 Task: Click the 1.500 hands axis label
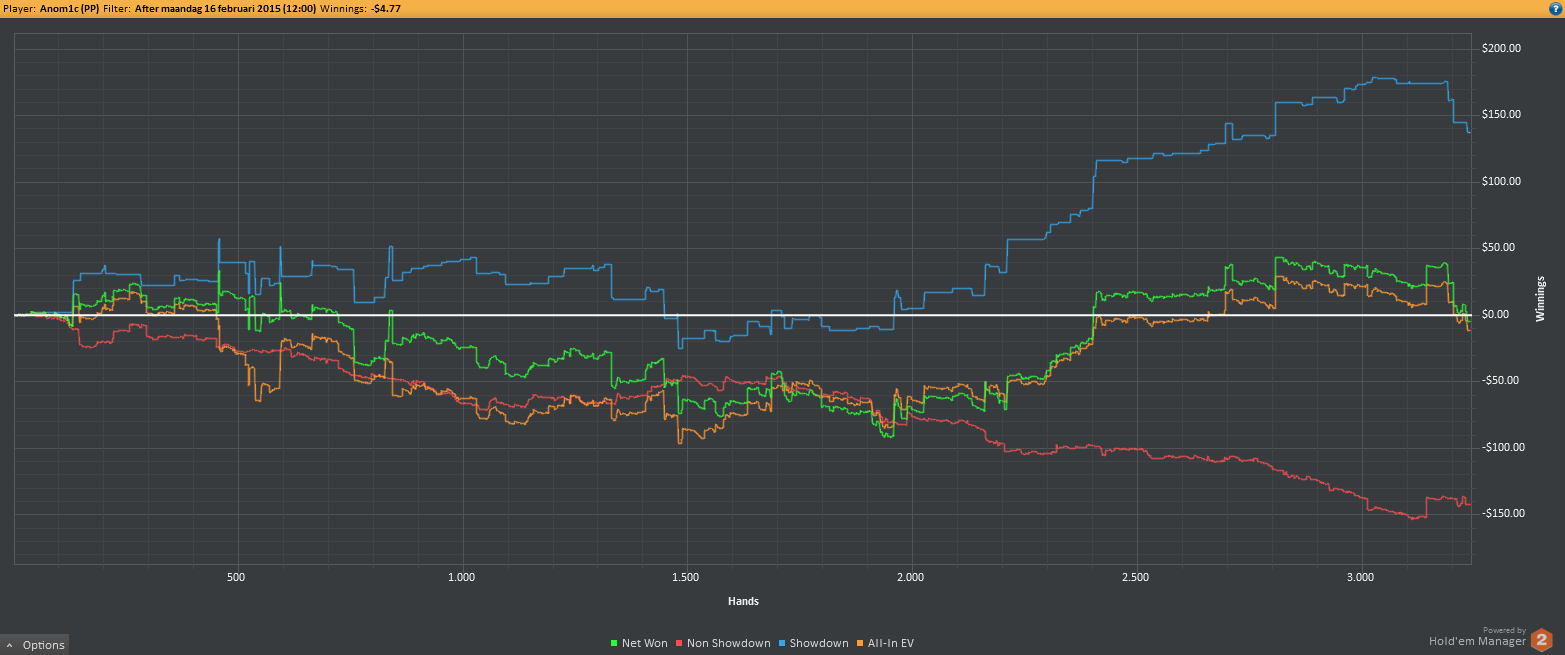click(686, 578)
